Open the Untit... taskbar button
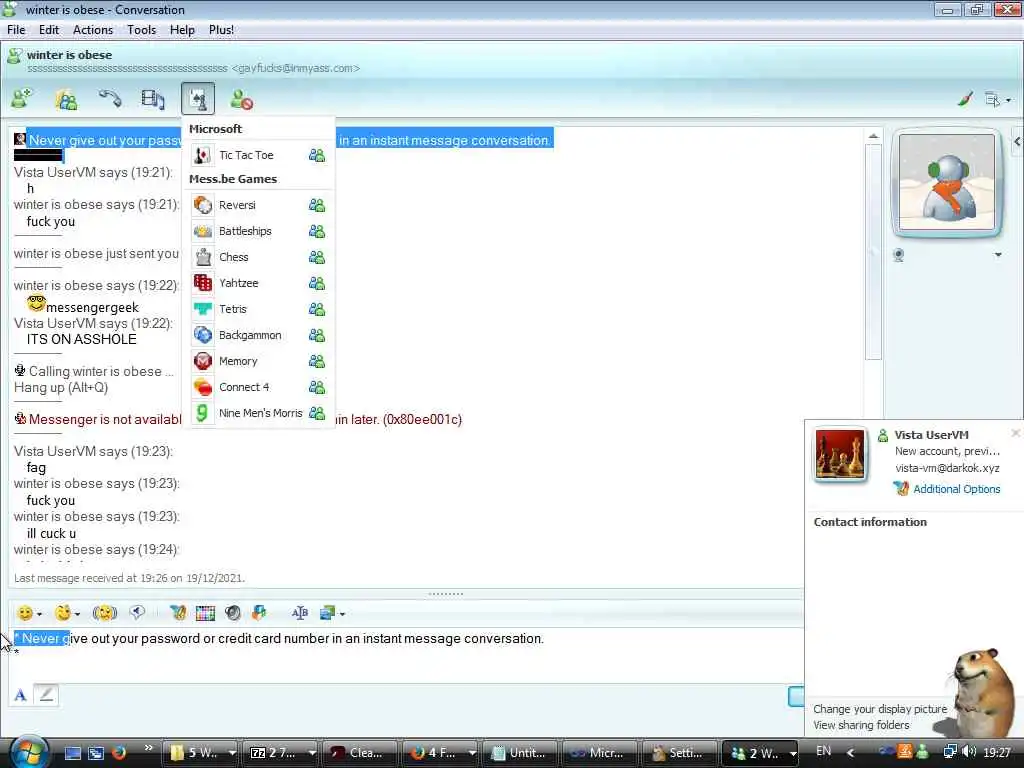Image resolution: width=1024 pixels, height=768 pixels. click(x=519, y=753)
